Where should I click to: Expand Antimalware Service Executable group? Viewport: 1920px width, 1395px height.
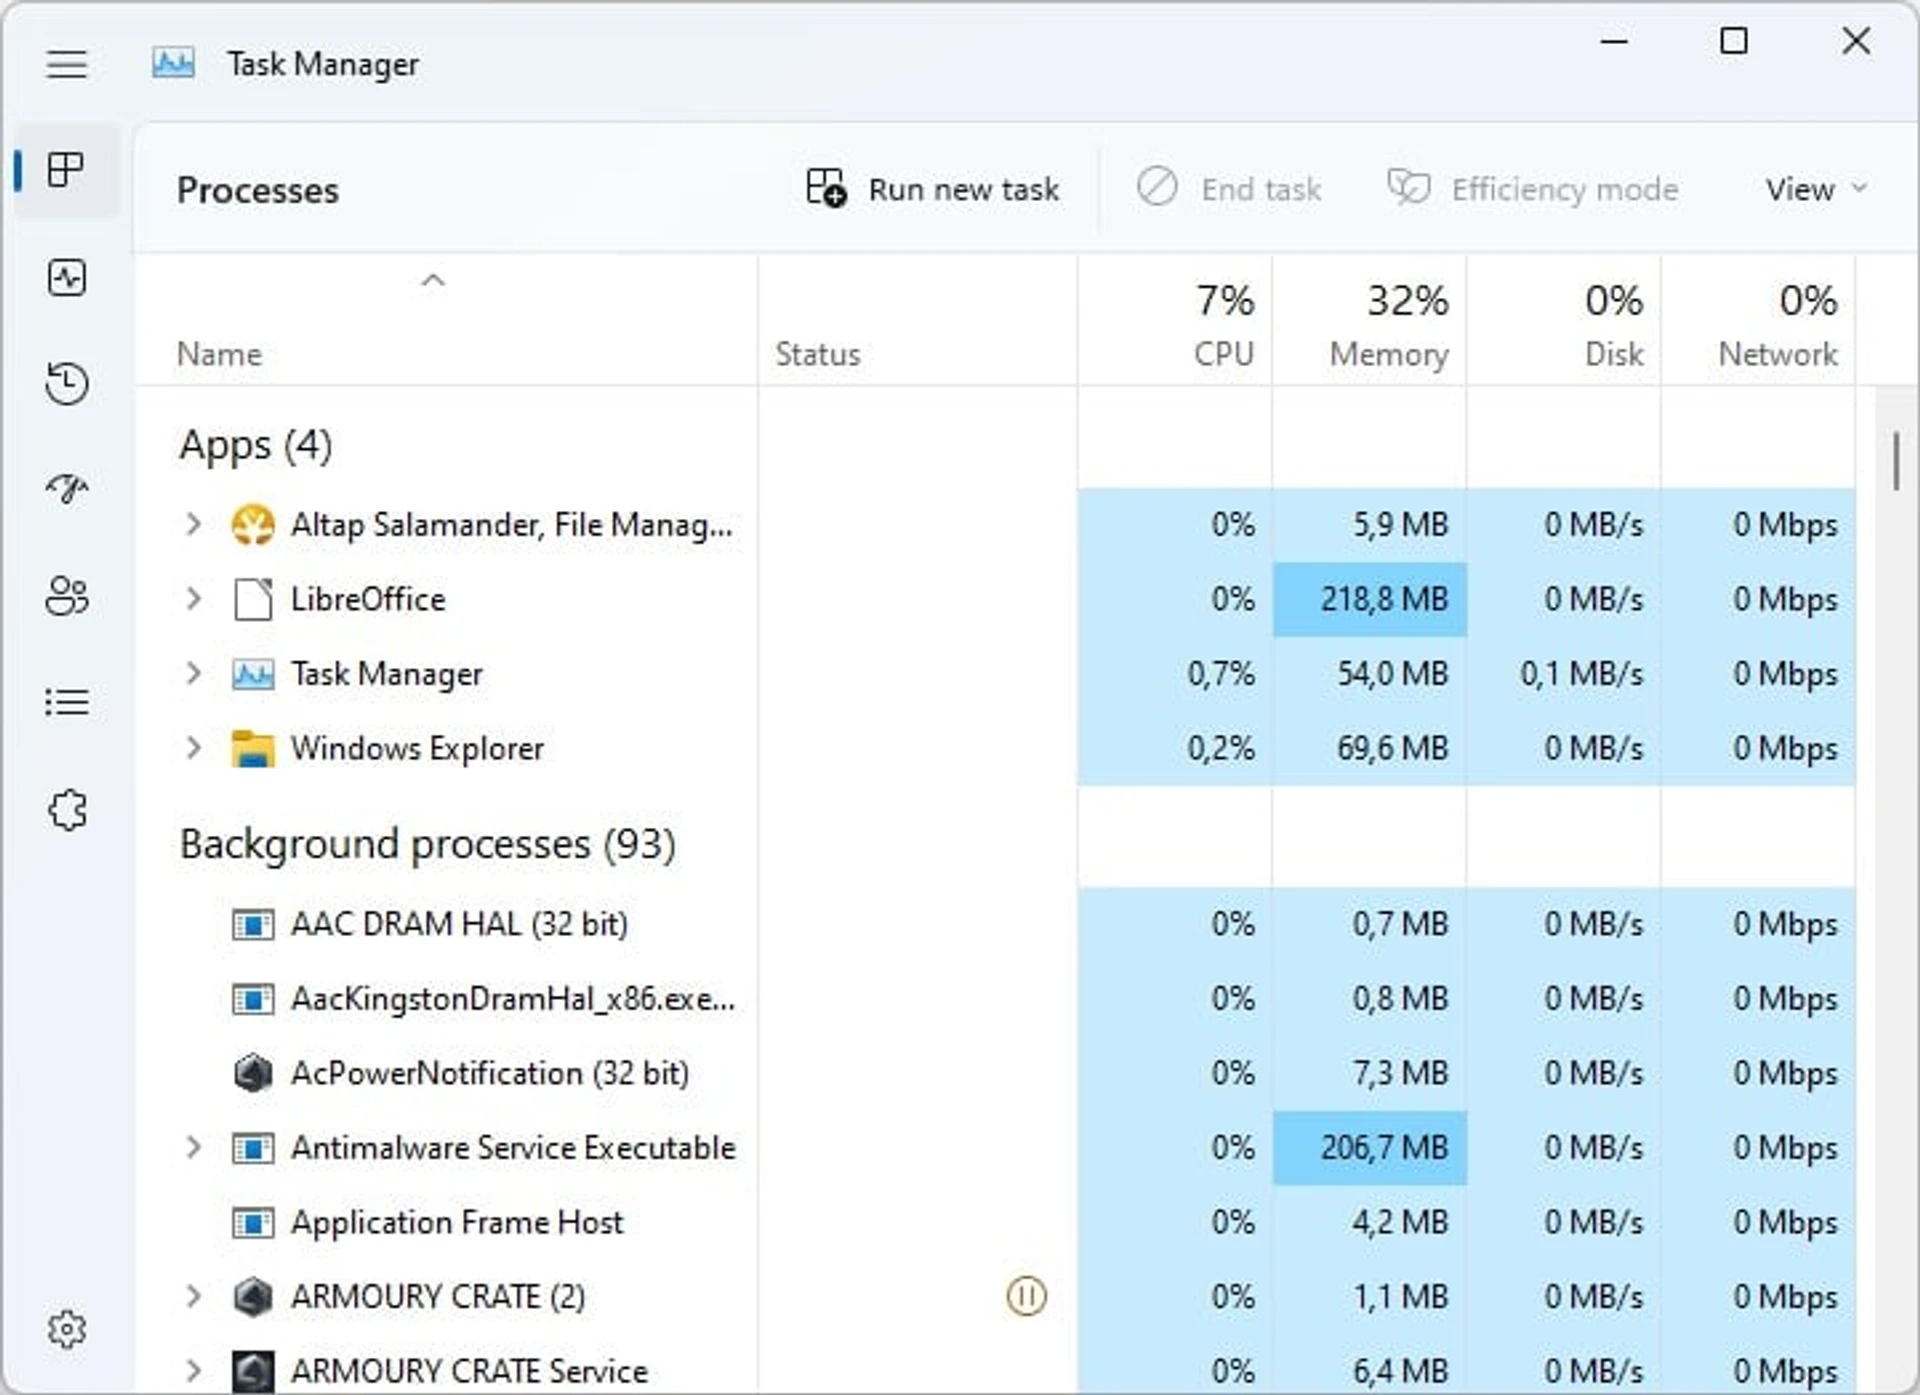click(x=193, y=1146)
